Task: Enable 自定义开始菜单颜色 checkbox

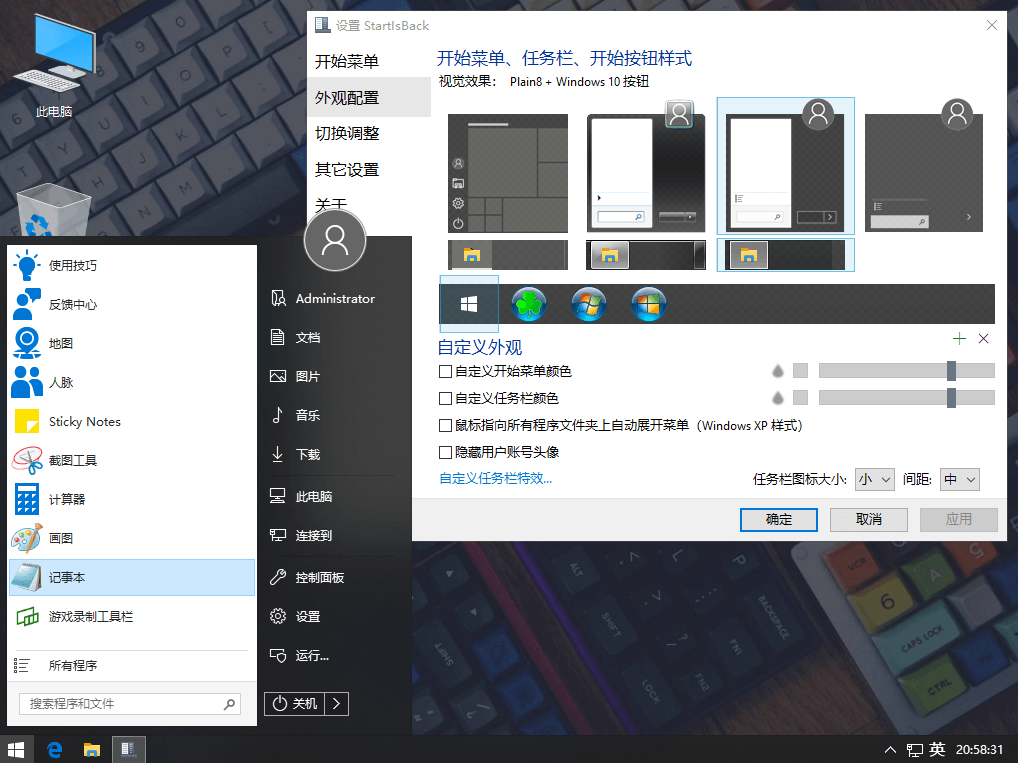Action: coord(445,371)
